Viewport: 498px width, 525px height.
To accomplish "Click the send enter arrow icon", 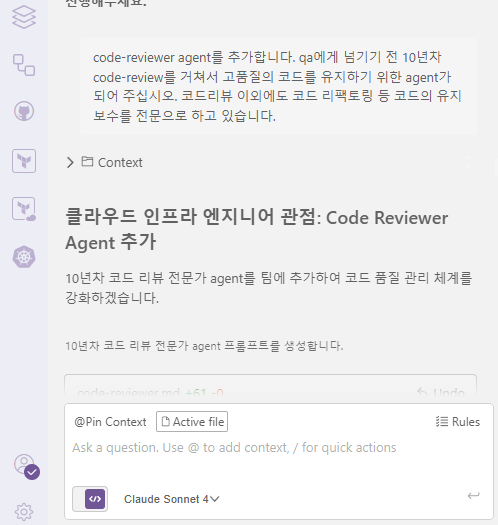I will 474,495.
